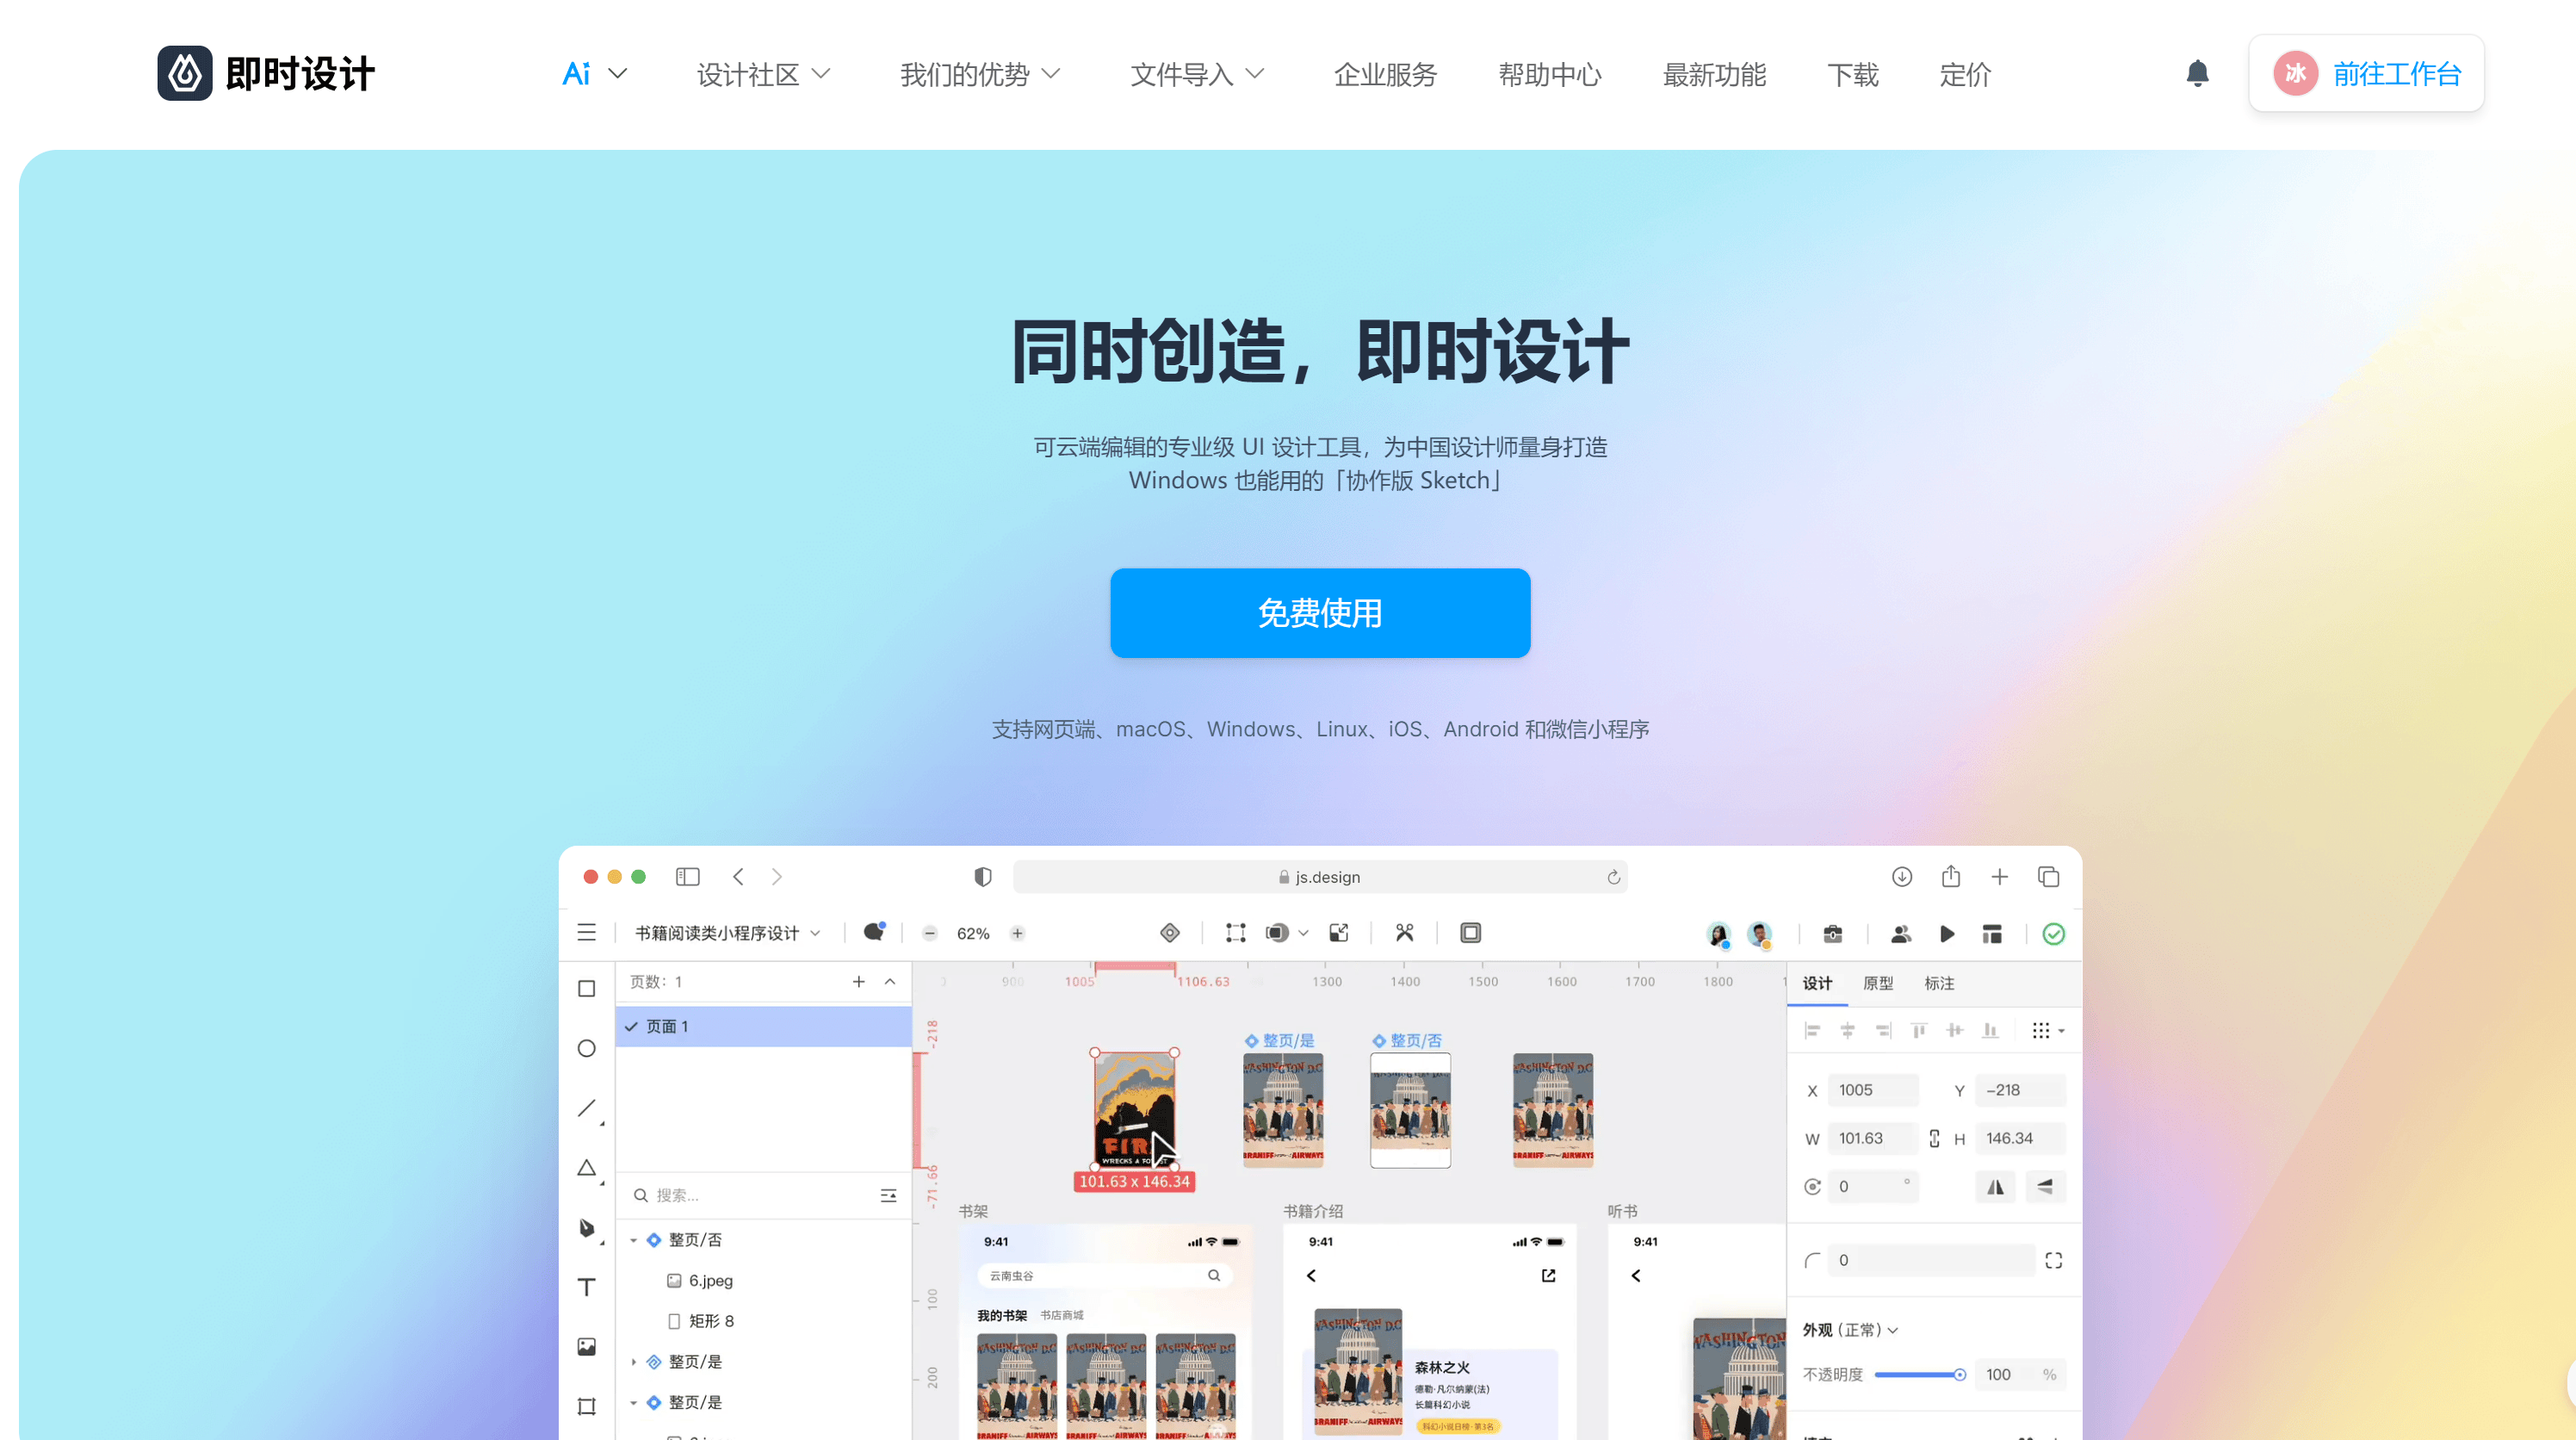2576x1440 pixels.
Task: Click the 即时设计 logo icon
Action: click(185, 73)
